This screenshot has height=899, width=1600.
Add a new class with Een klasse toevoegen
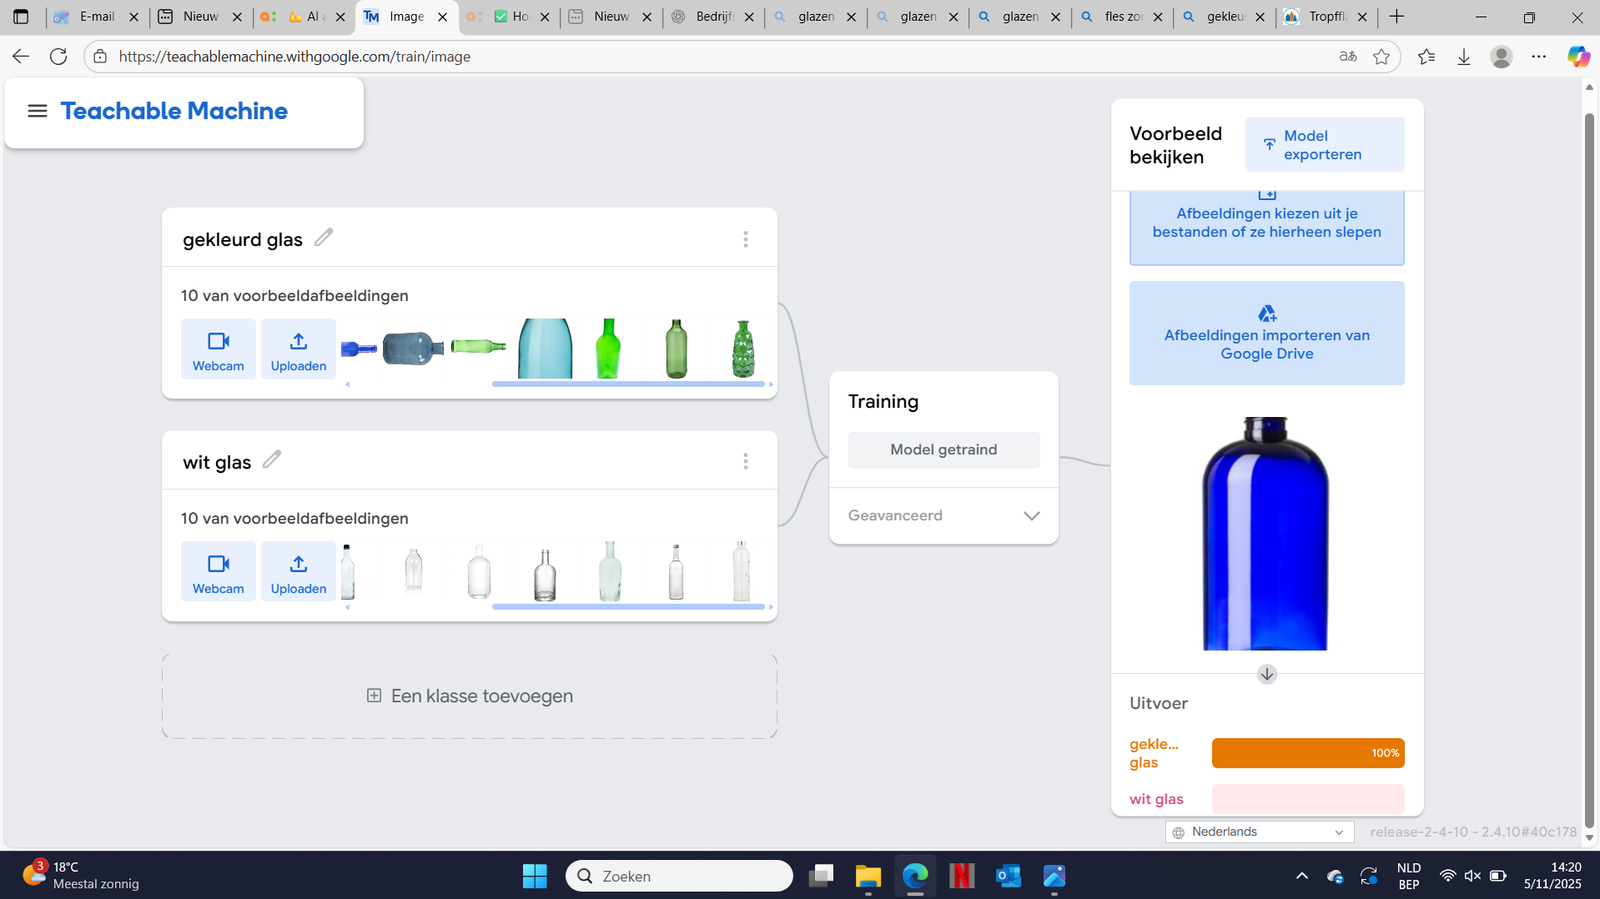(x=470, y=696)
